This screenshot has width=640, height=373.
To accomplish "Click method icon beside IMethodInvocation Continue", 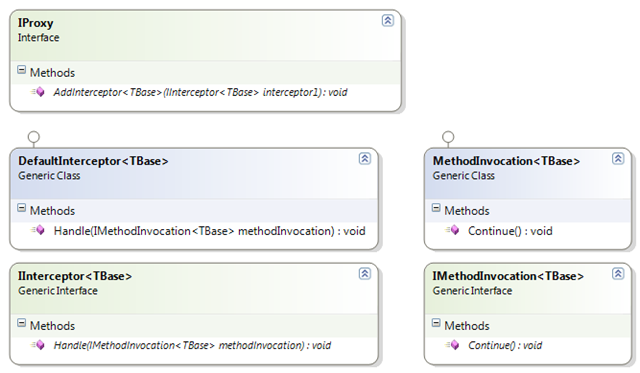I will [452, 345].
